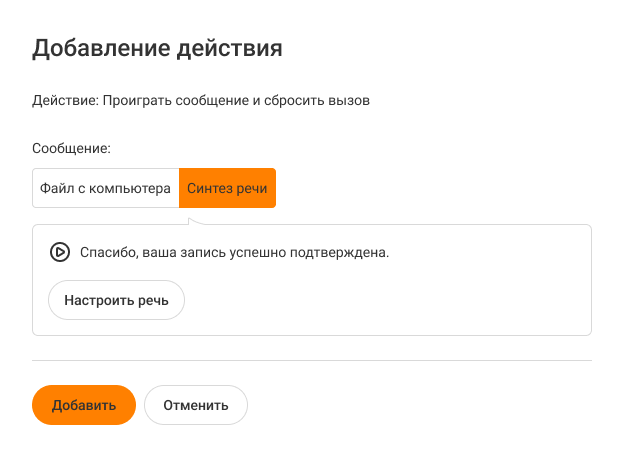The image size is (624, 457).
Task: Click the message text starting with Спасибо
Action: coord(234,252)
